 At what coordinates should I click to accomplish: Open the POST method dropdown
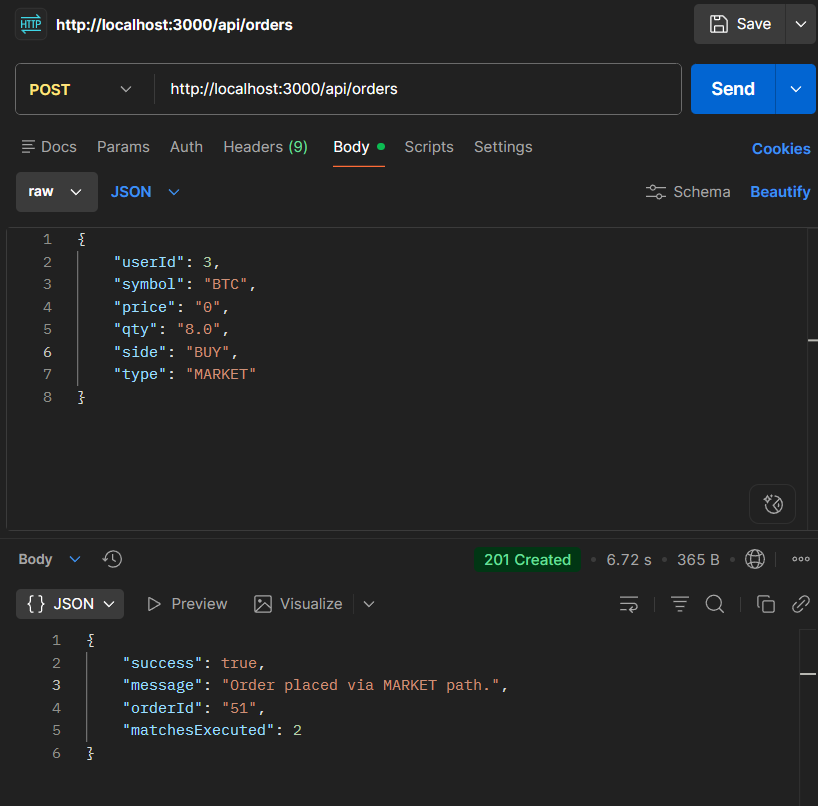click(80, 89)
